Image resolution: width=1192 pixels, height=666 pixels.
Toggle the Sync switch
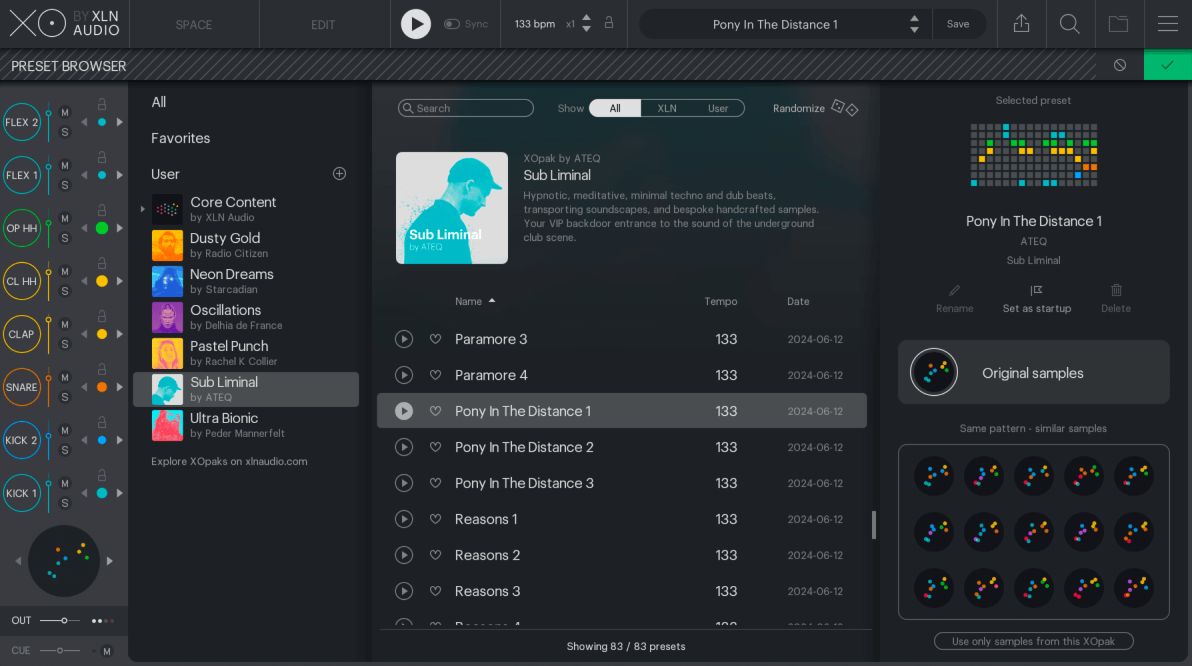click(452, 24)
